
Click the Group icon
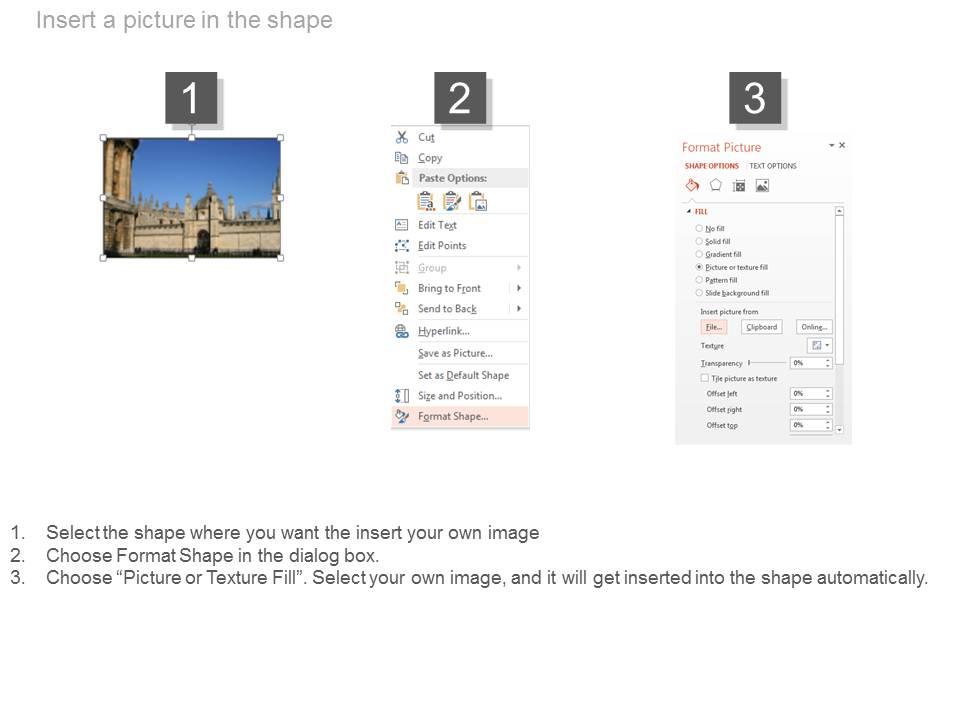[x=402, y=268]
